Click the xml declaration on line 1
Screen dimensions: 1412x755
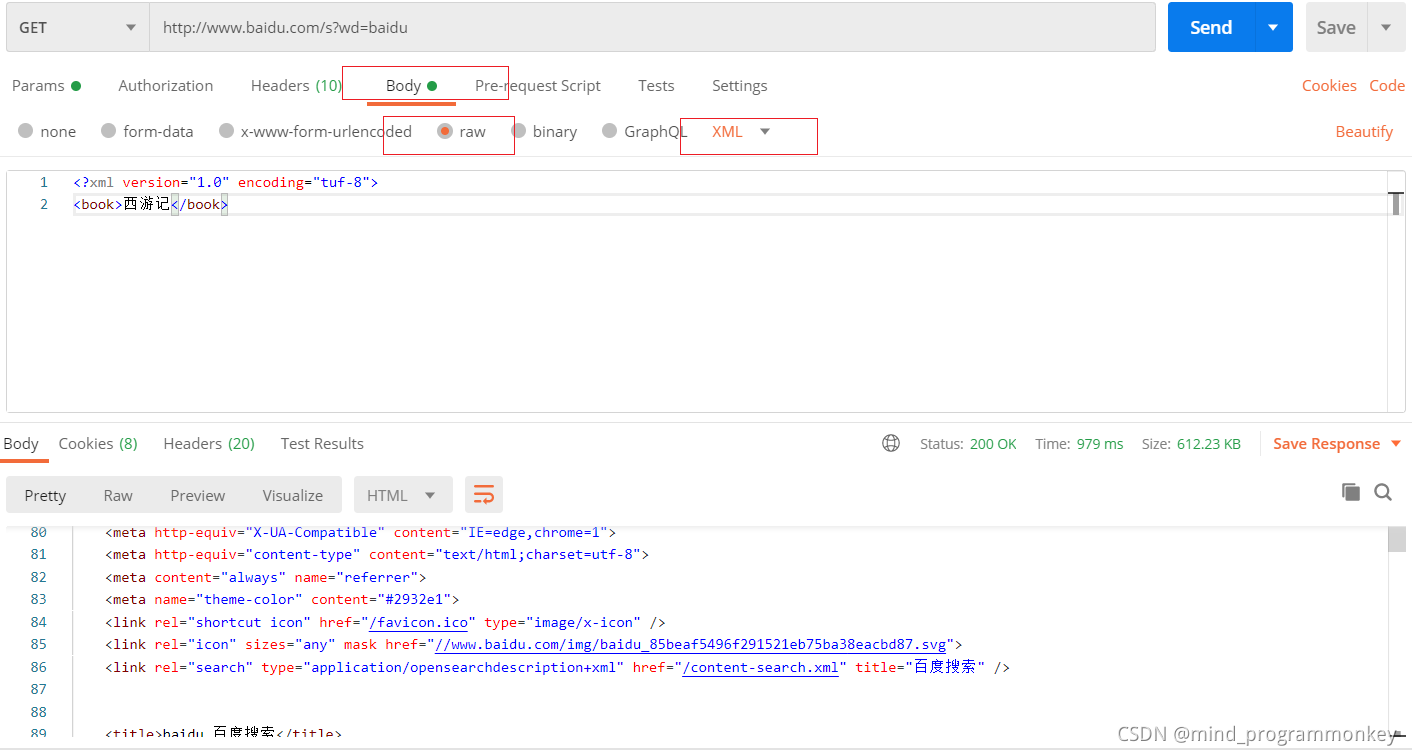point(225,182)
